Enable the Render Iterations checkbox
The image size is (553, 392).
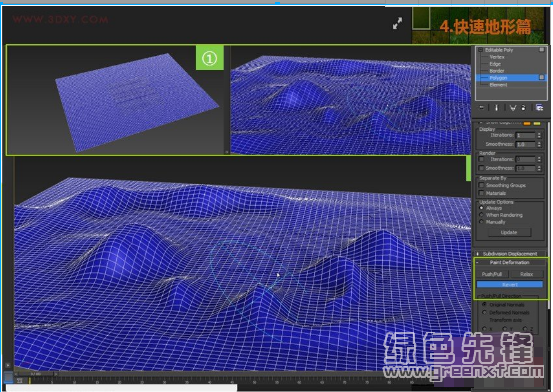pos(482,159)
